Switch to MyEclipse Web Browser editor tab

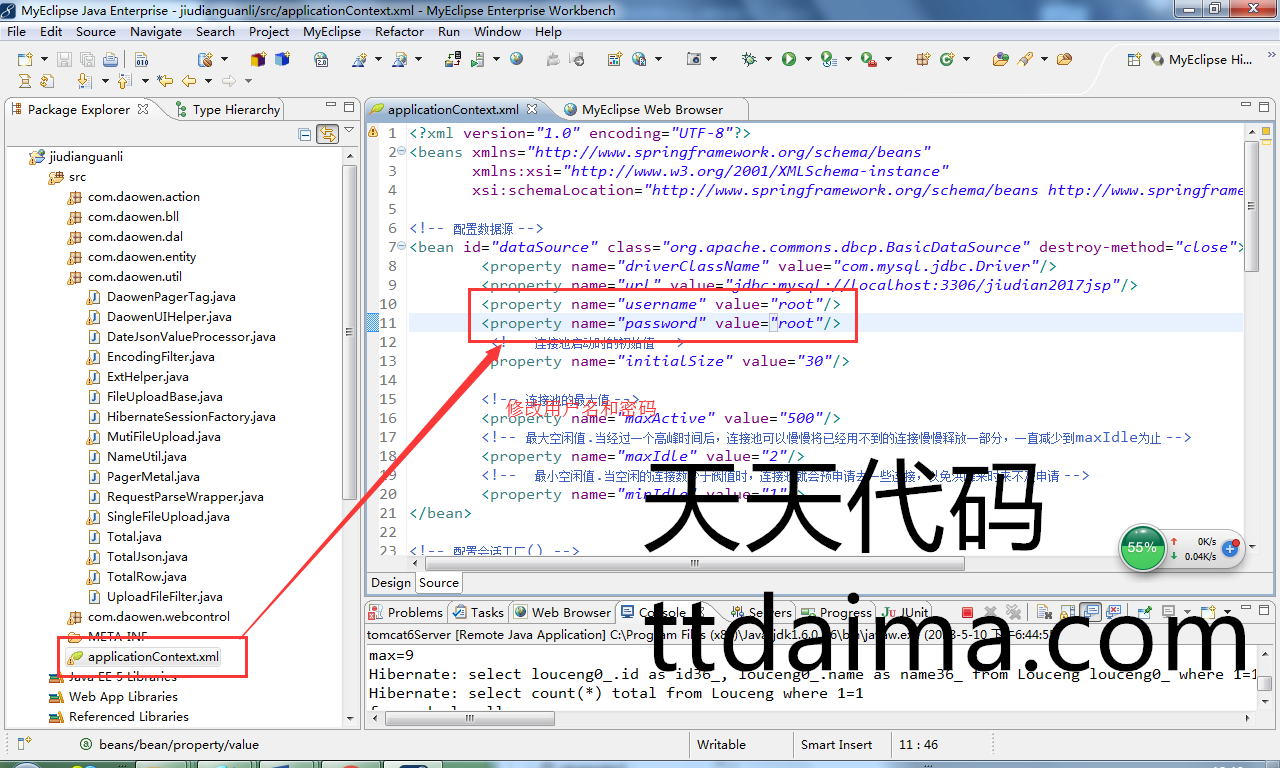[x=651, y=110]
